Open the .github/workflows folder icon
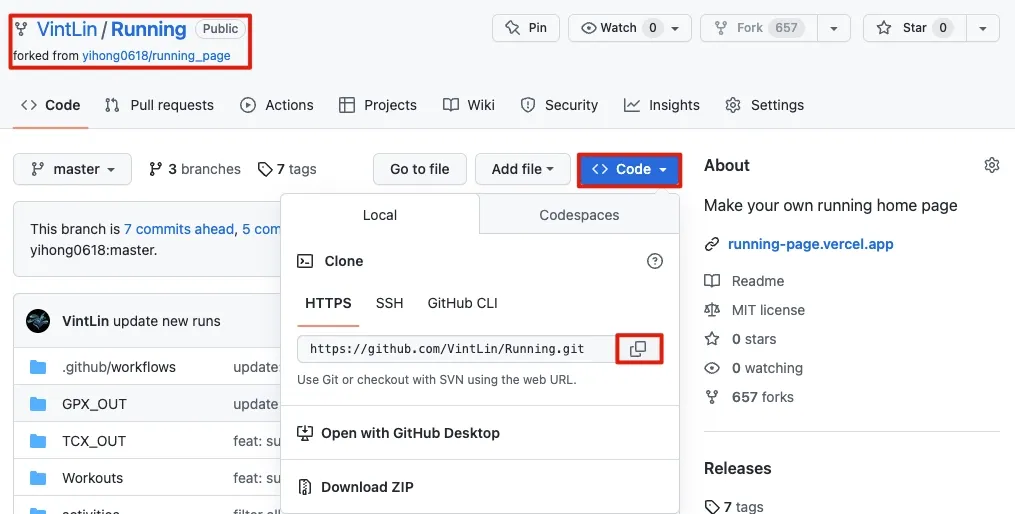 click(38, 367)
